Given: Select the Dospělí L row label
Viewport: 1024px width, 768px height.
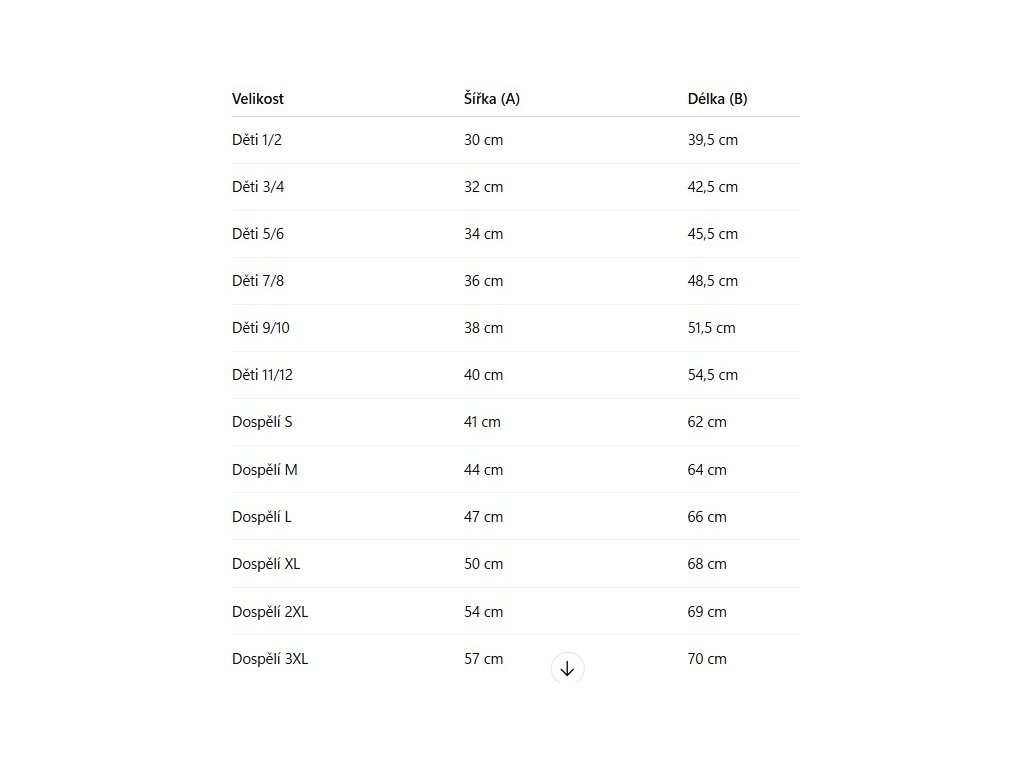Looking at the screenshot, I should [x=262, y=517].
